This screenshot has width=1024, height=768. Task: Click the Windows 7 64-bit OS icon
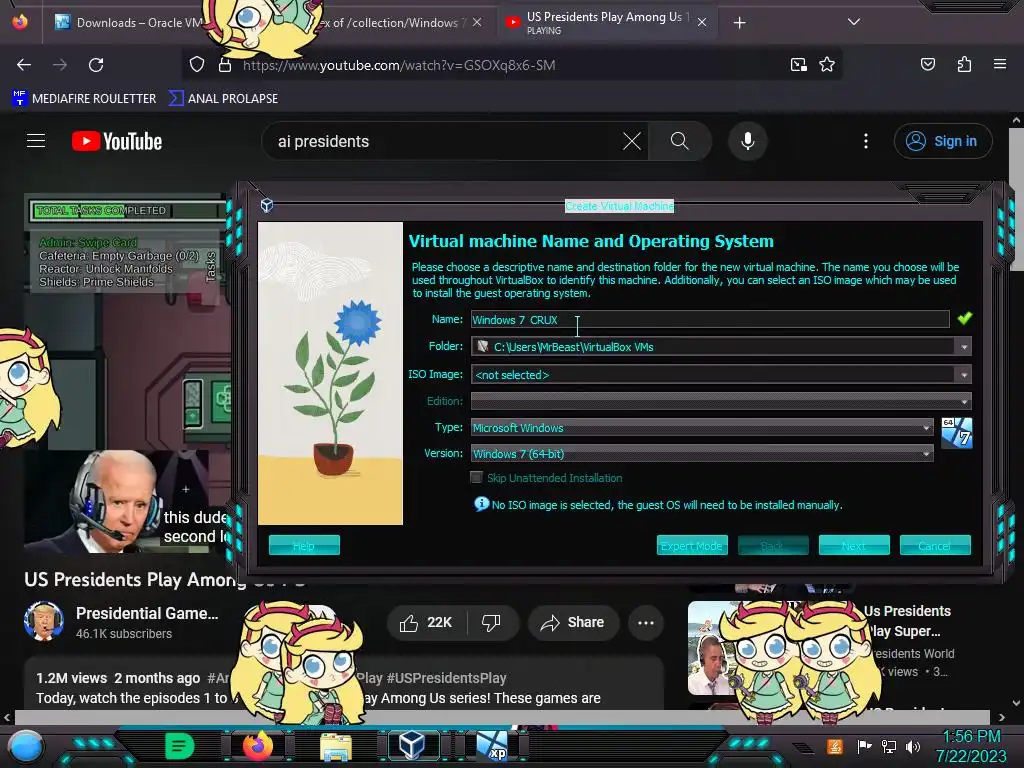(957, 433)
